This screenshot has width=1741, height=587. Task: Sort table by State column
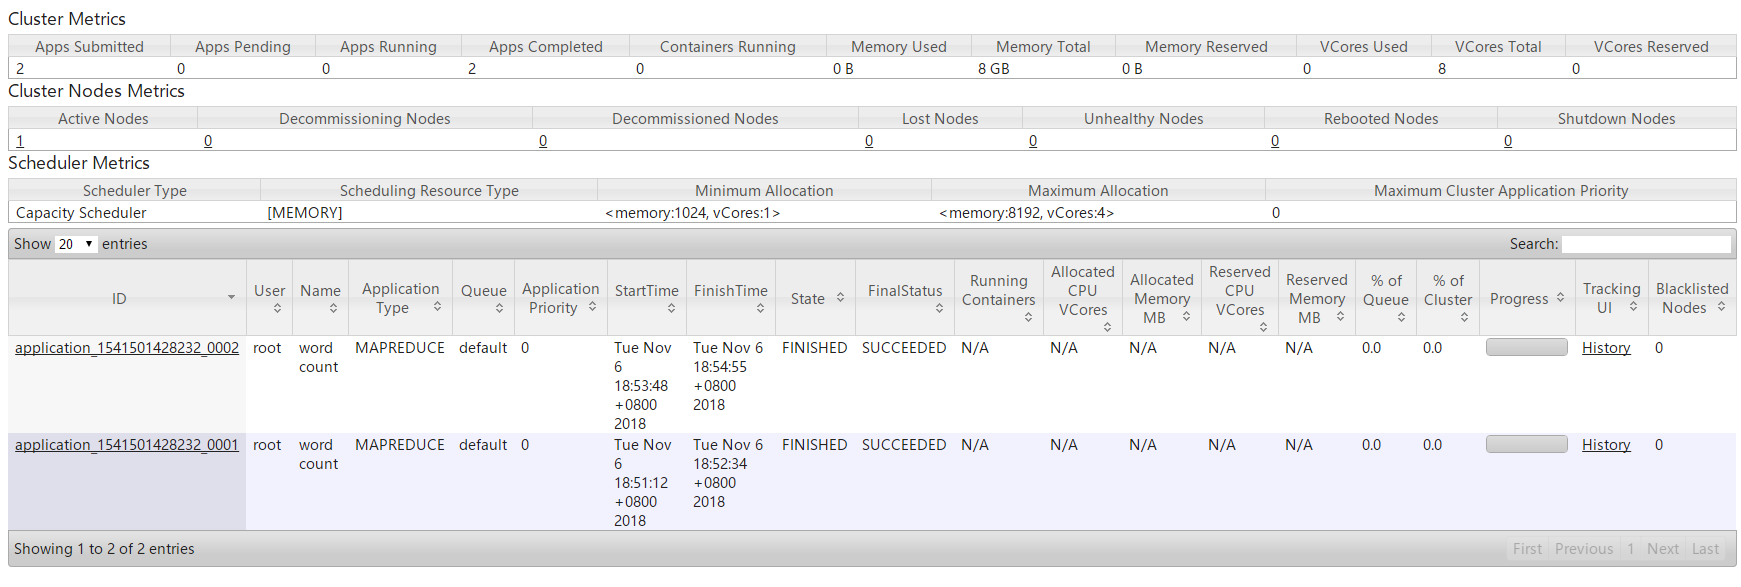pos(840,298)
